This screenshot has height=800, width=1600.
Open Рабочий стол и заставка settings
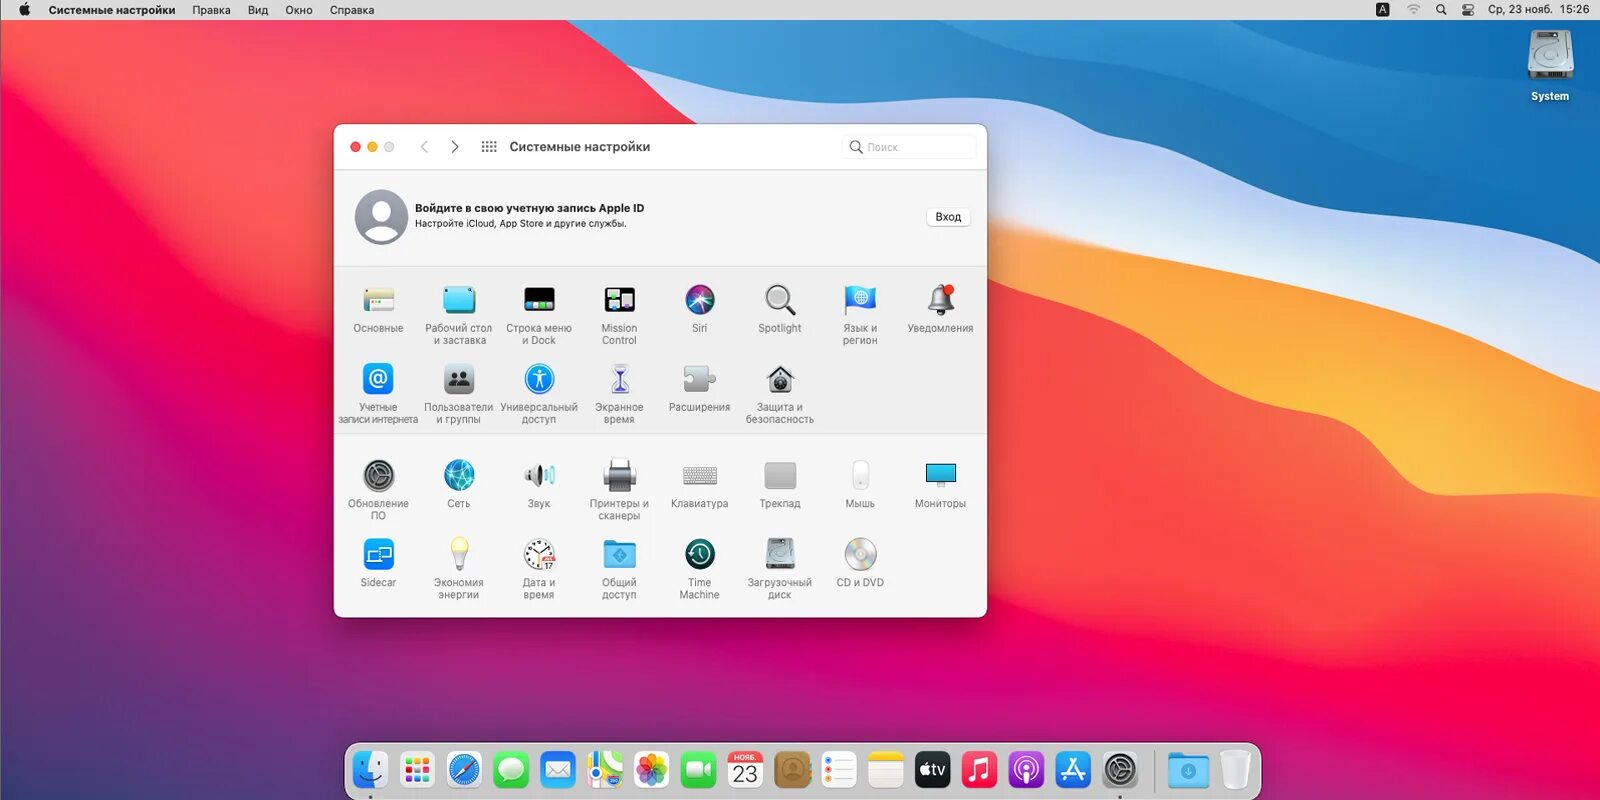coord(459,314)
